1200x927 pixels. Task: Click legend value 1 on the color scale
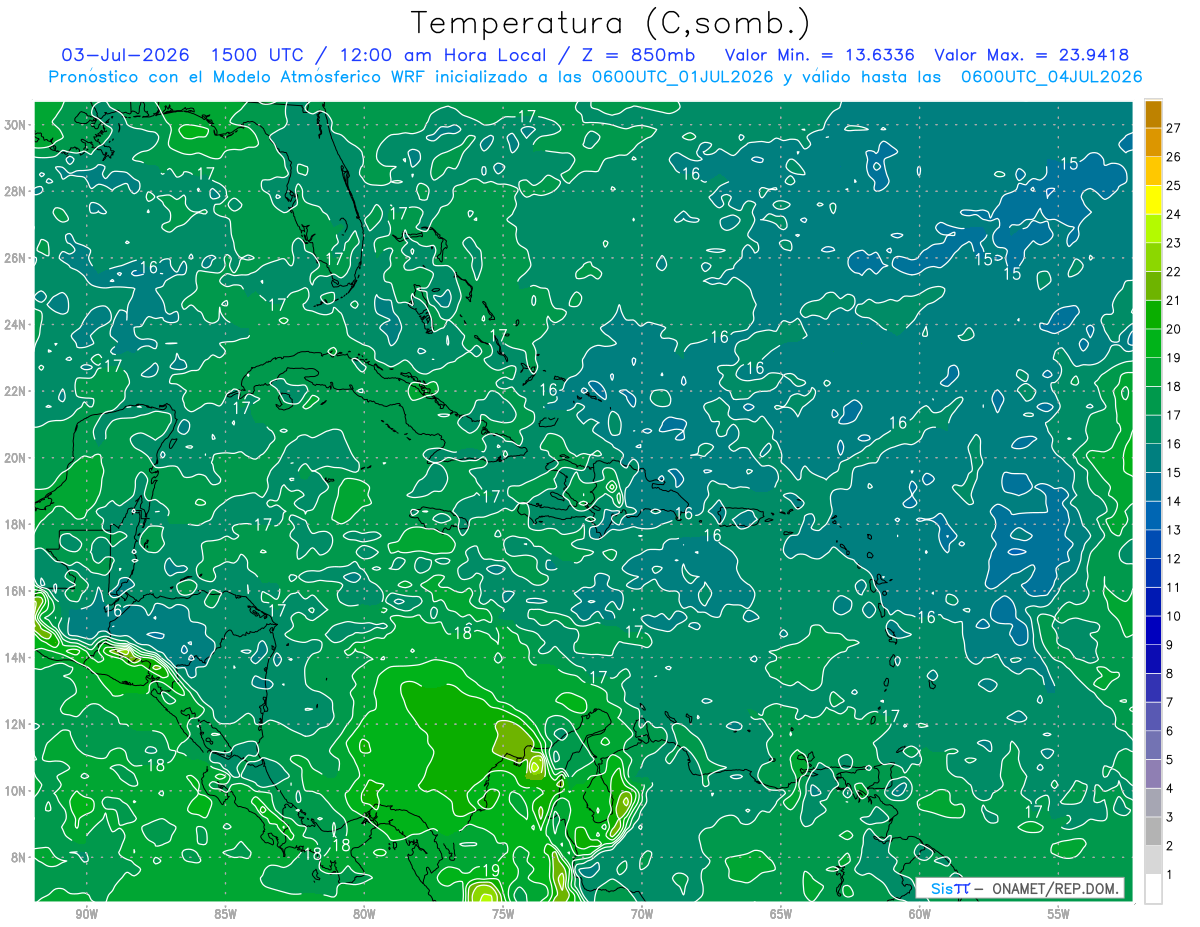pos(1170,875)
